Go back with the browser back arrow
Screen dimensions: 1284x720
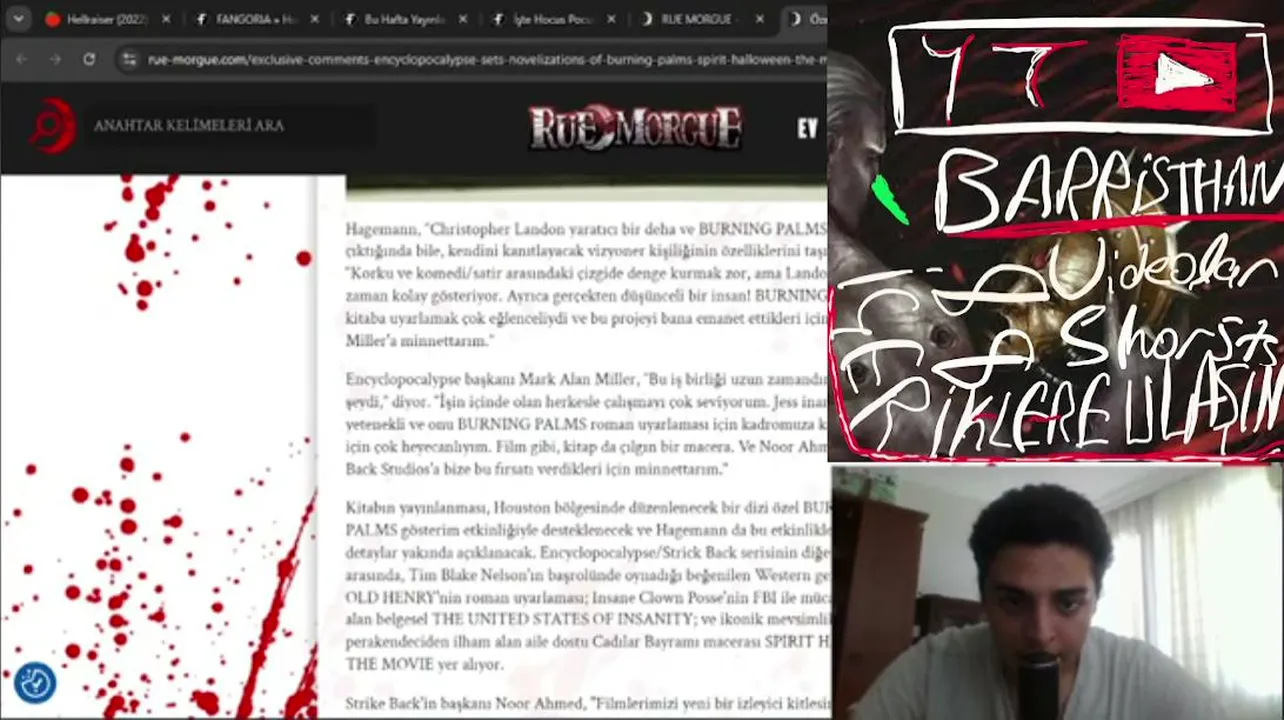click(x=21, y=59)
